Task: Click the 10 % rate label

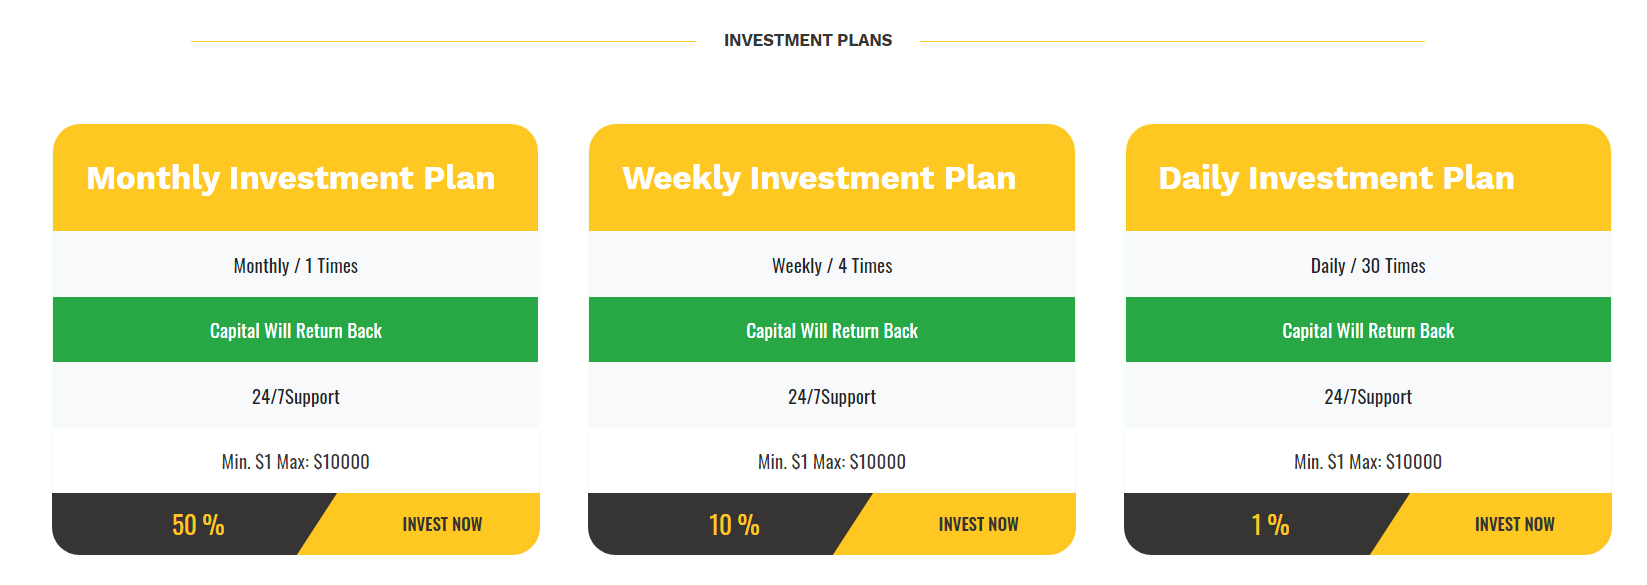Action: tap(734, 524)
